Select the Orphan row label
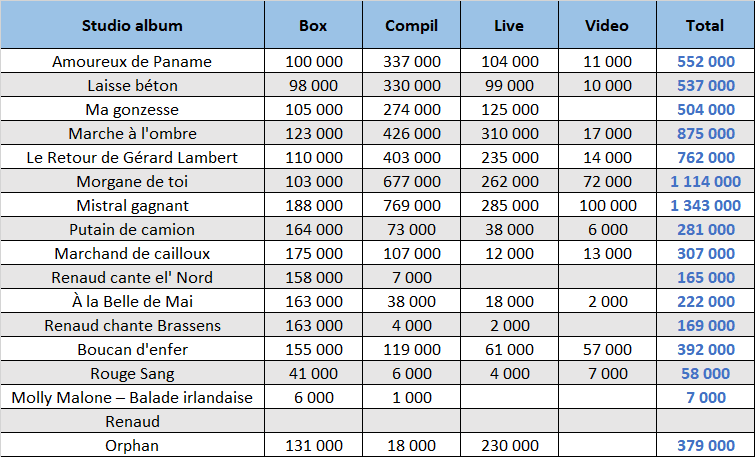 132,445
